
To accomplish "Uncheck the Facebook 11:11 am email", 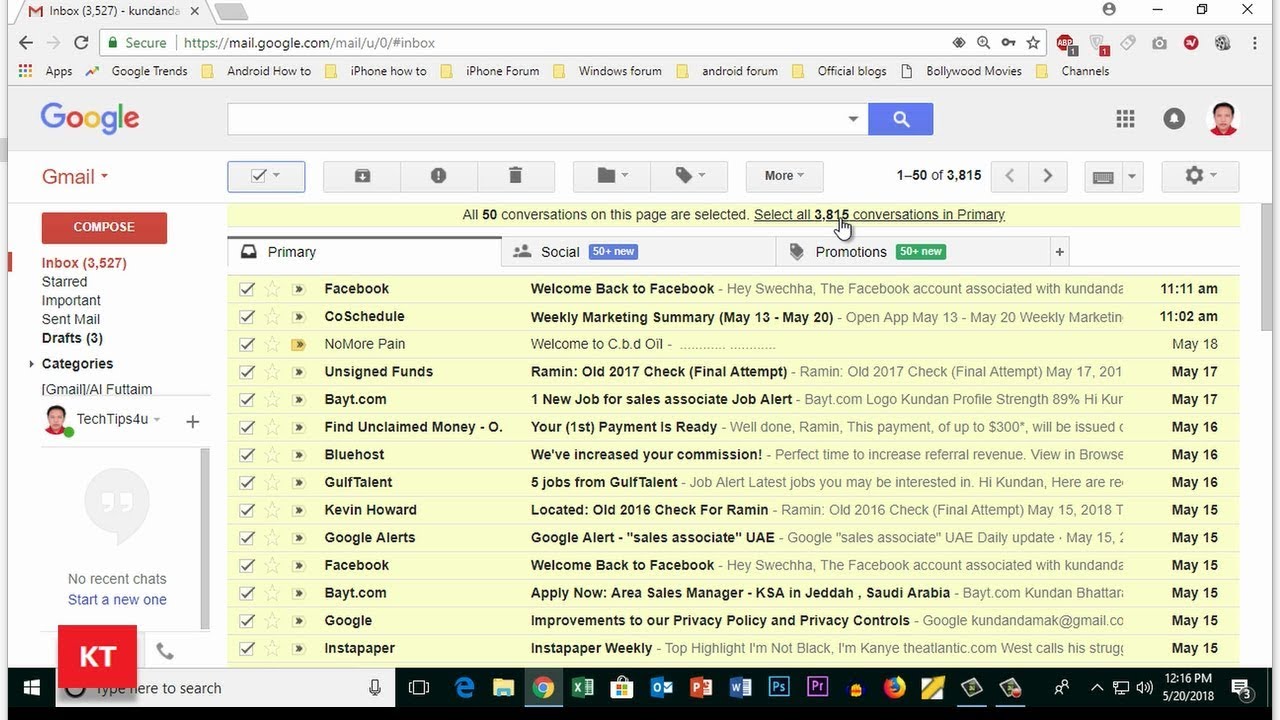I will click(x=247, y=289).
